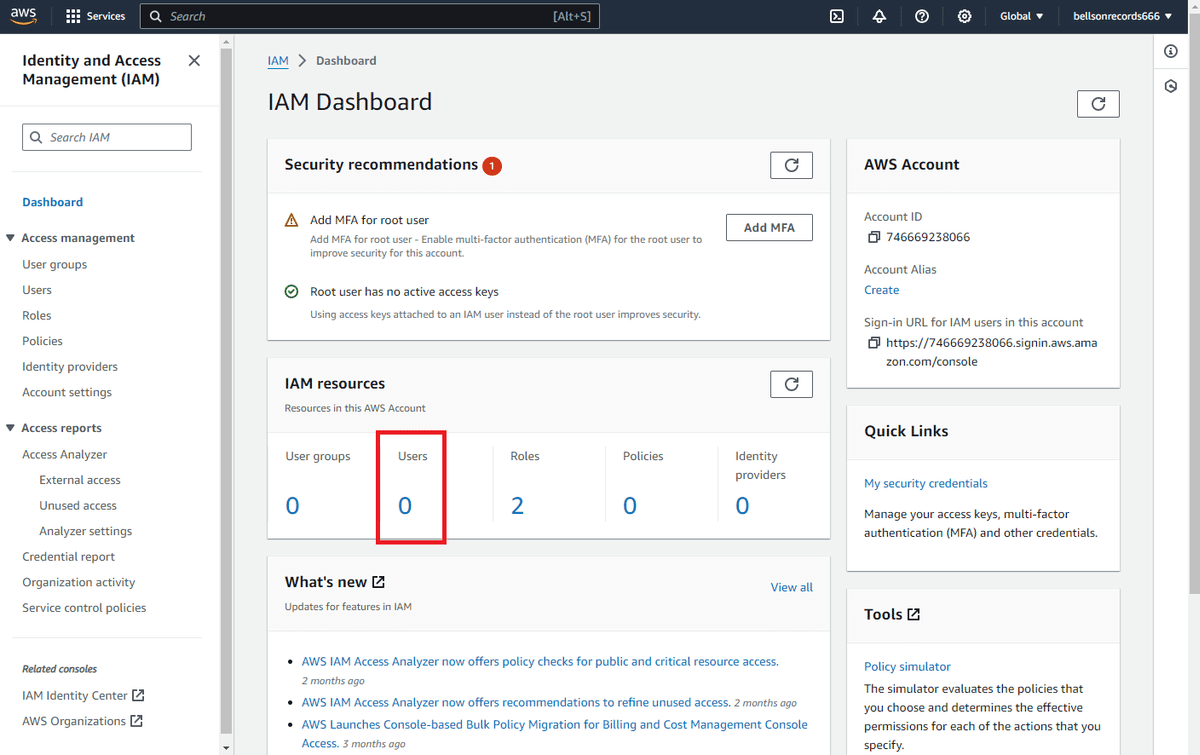
Task: Open the CloudShell terminal icon
Action: click(x=837, y=16)
